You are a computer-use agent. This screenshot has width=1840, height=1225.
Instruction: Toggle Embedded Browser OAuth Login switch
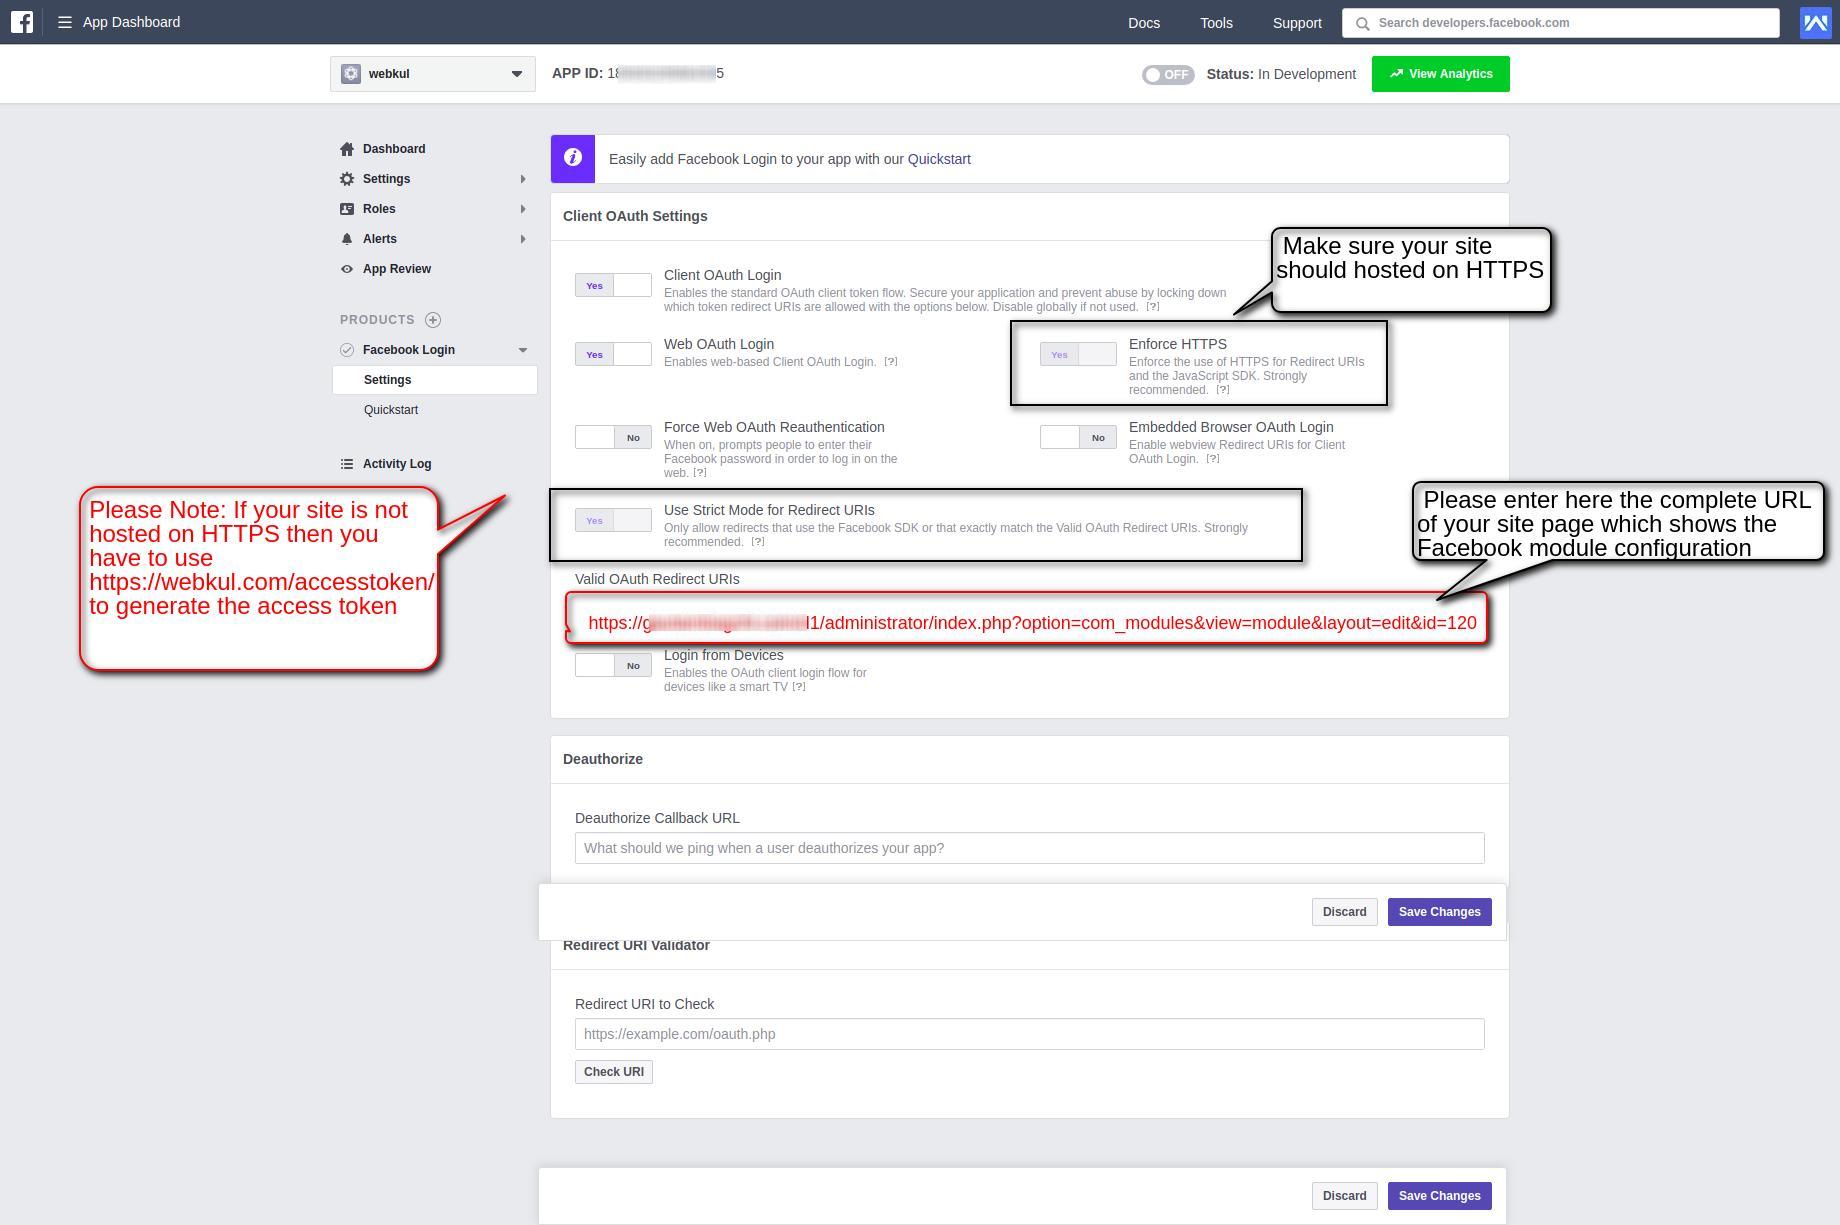pyautogui.click(x=1078, y=438)
